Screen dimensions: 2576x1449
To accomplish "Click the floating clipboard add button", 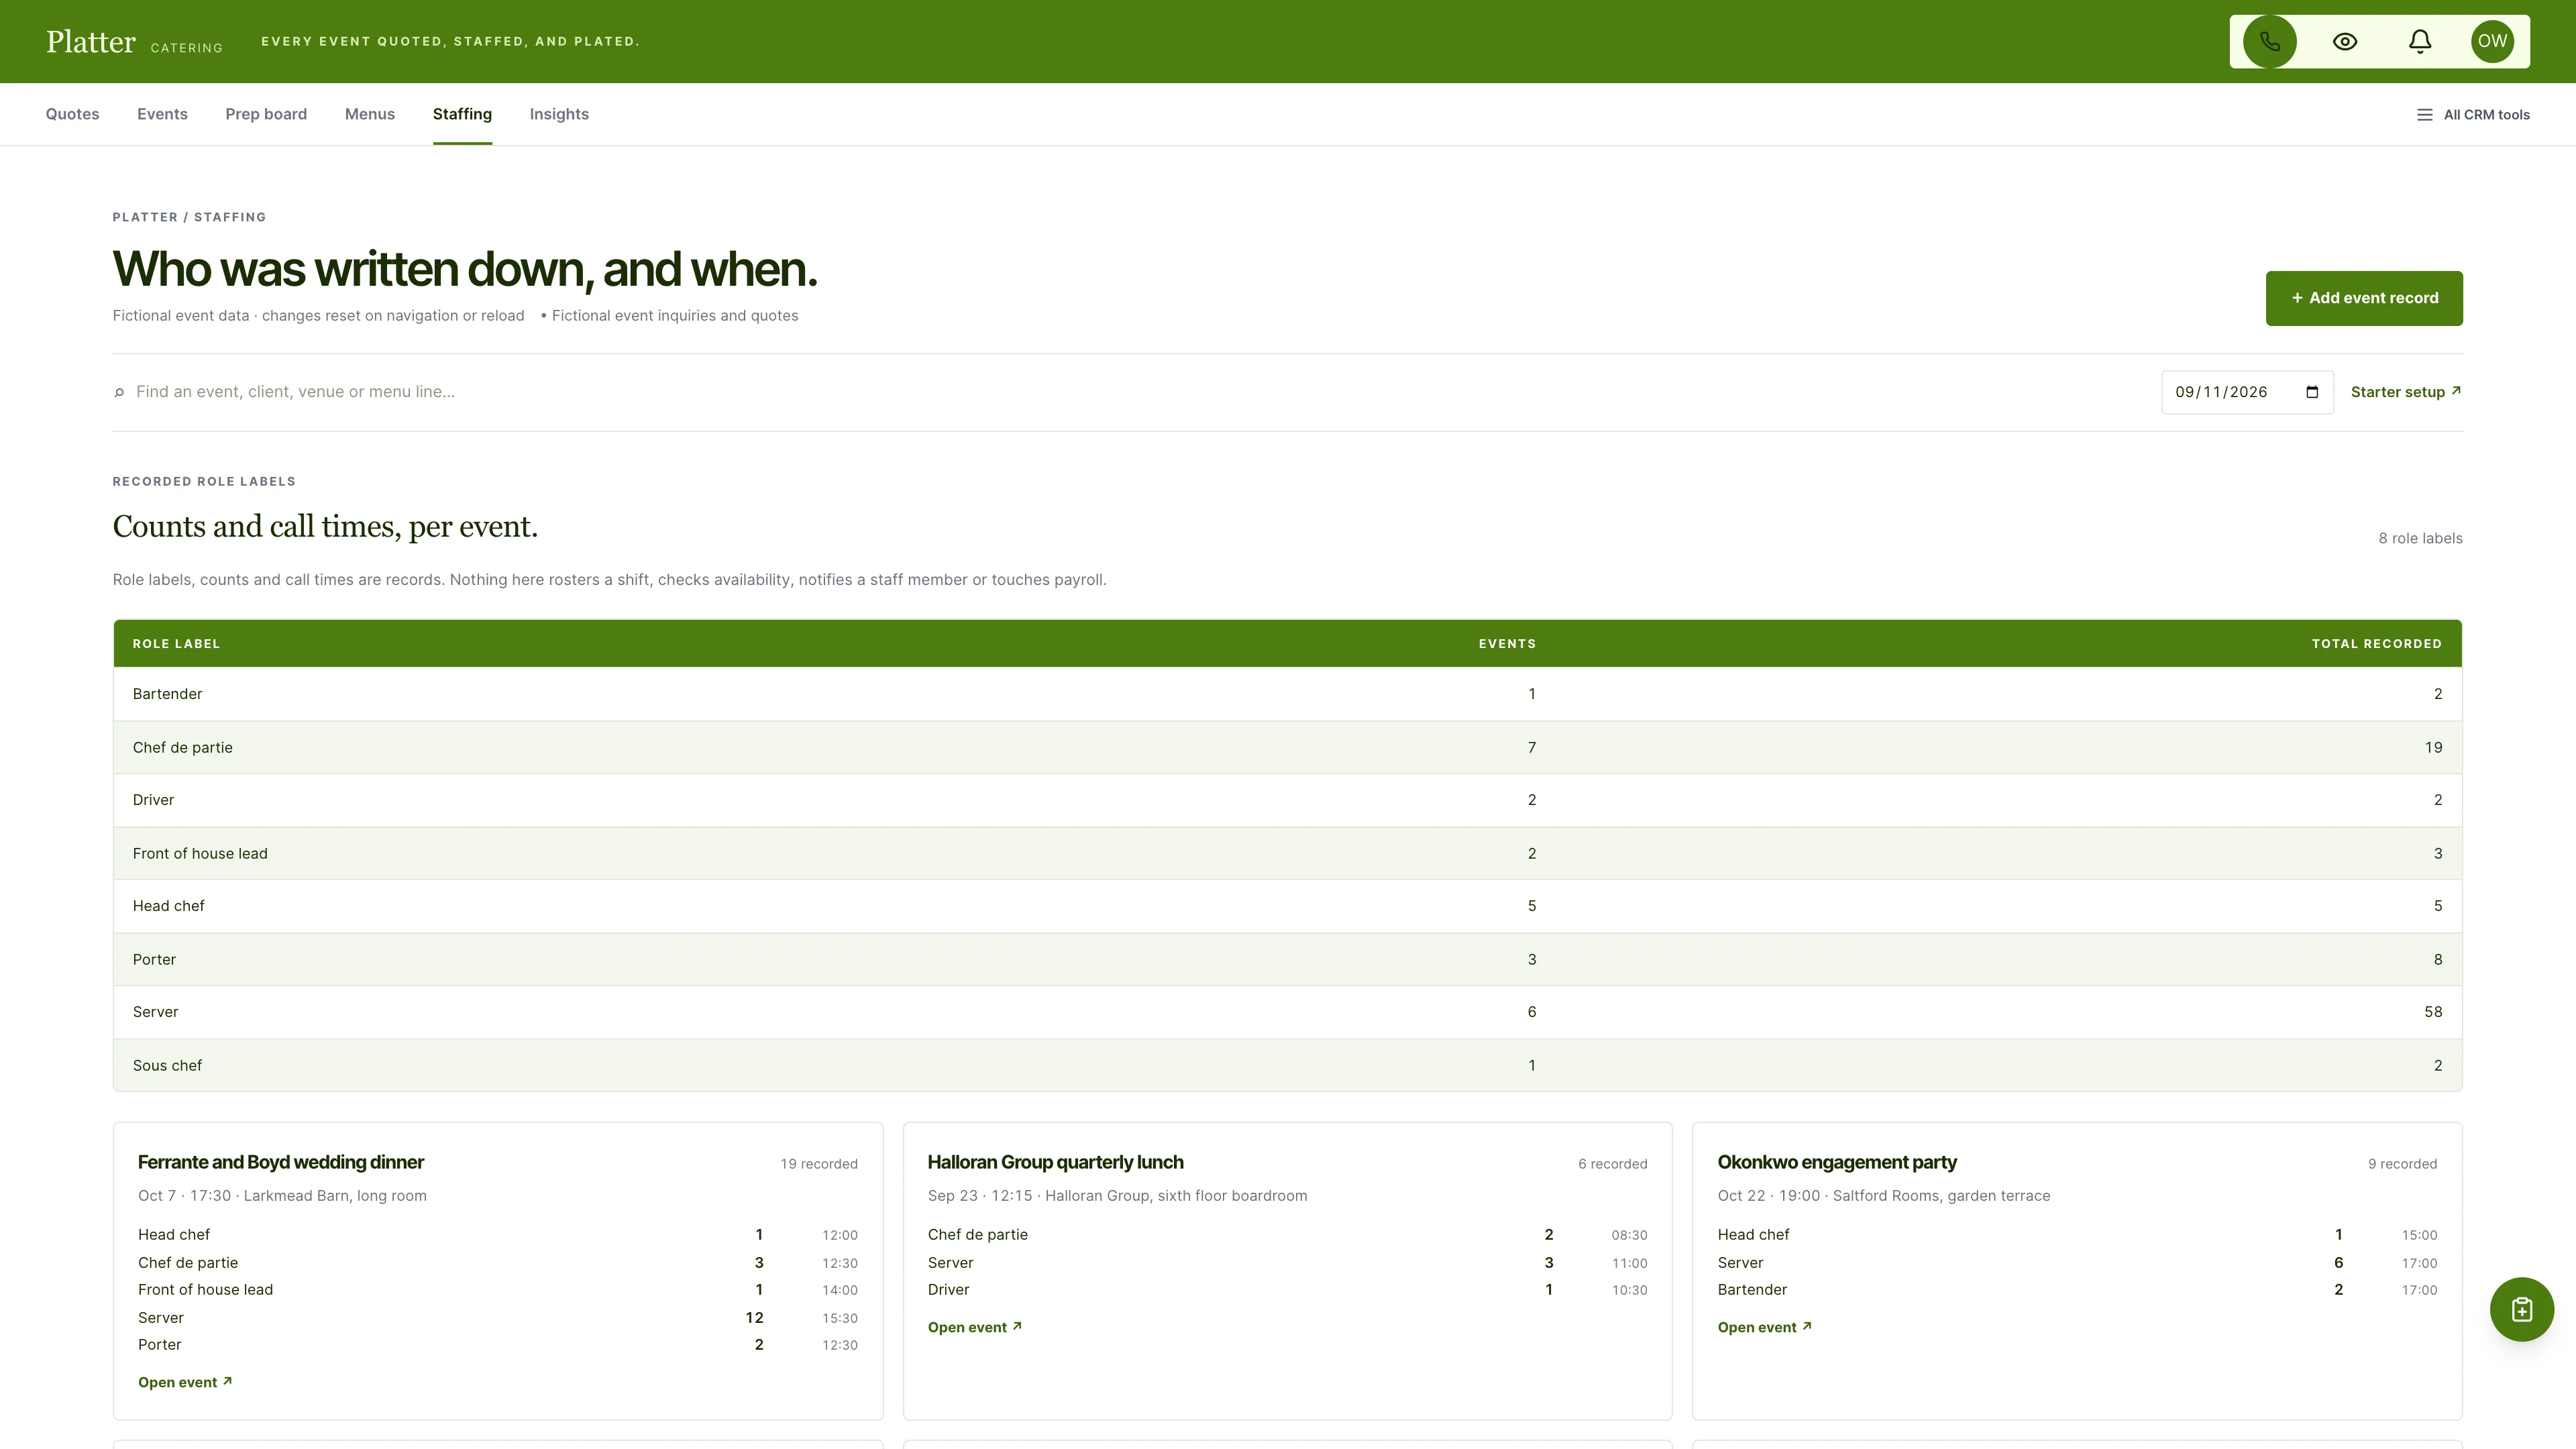I will (2521, 1309).
